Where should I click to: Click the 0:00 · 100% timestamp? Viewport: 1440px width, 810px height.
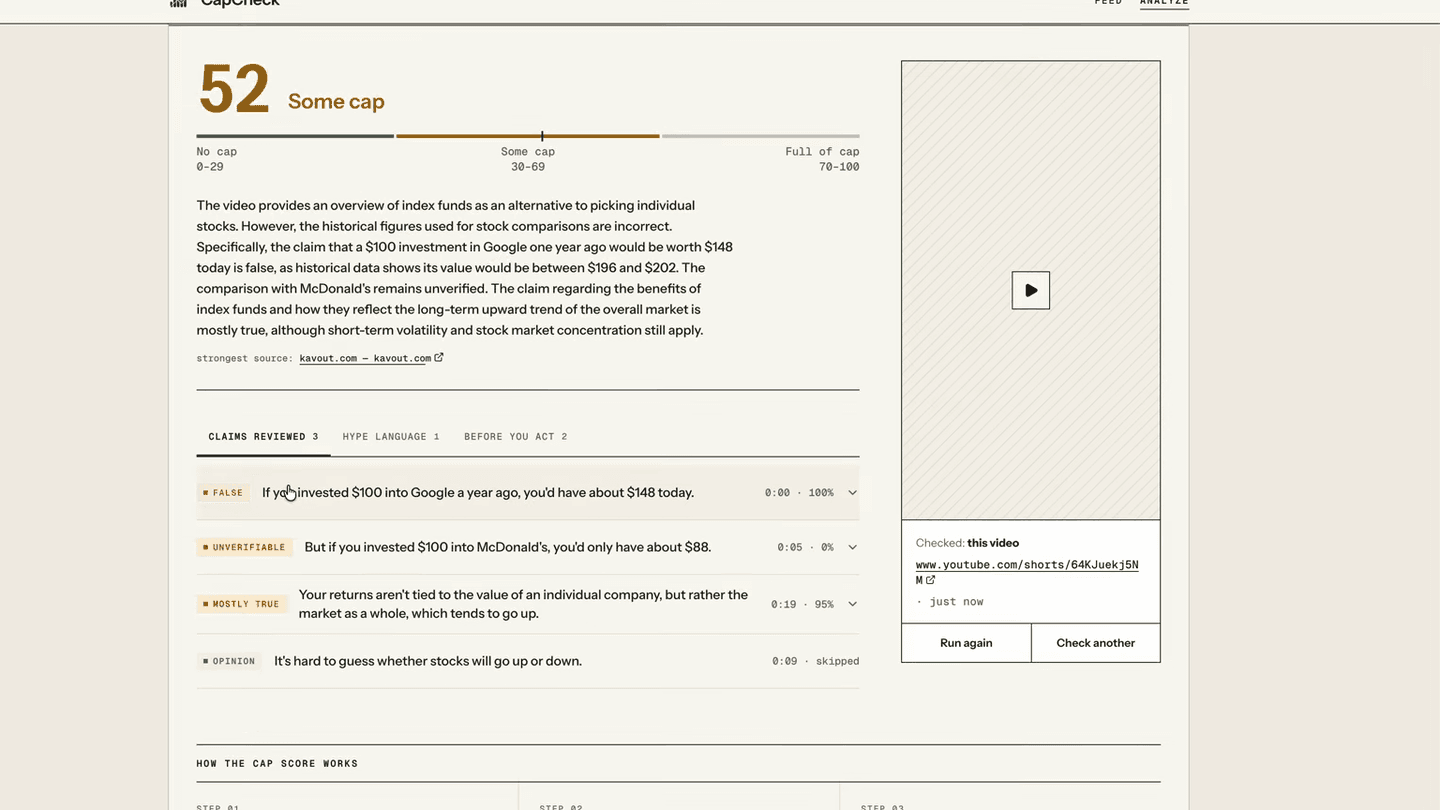click(x=799, y=493)
